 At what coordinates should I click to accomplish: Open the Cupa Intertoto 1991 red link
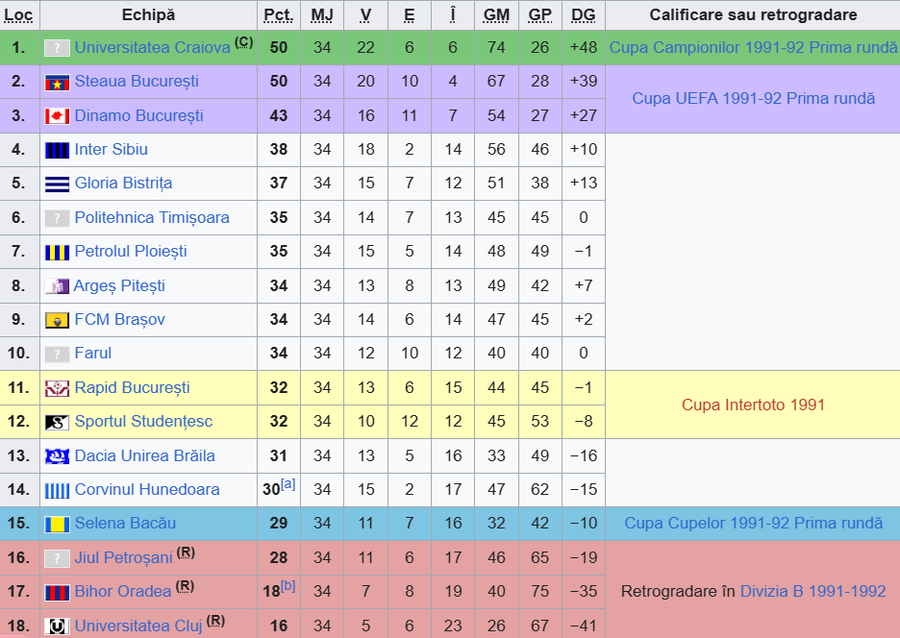[753, 405]
